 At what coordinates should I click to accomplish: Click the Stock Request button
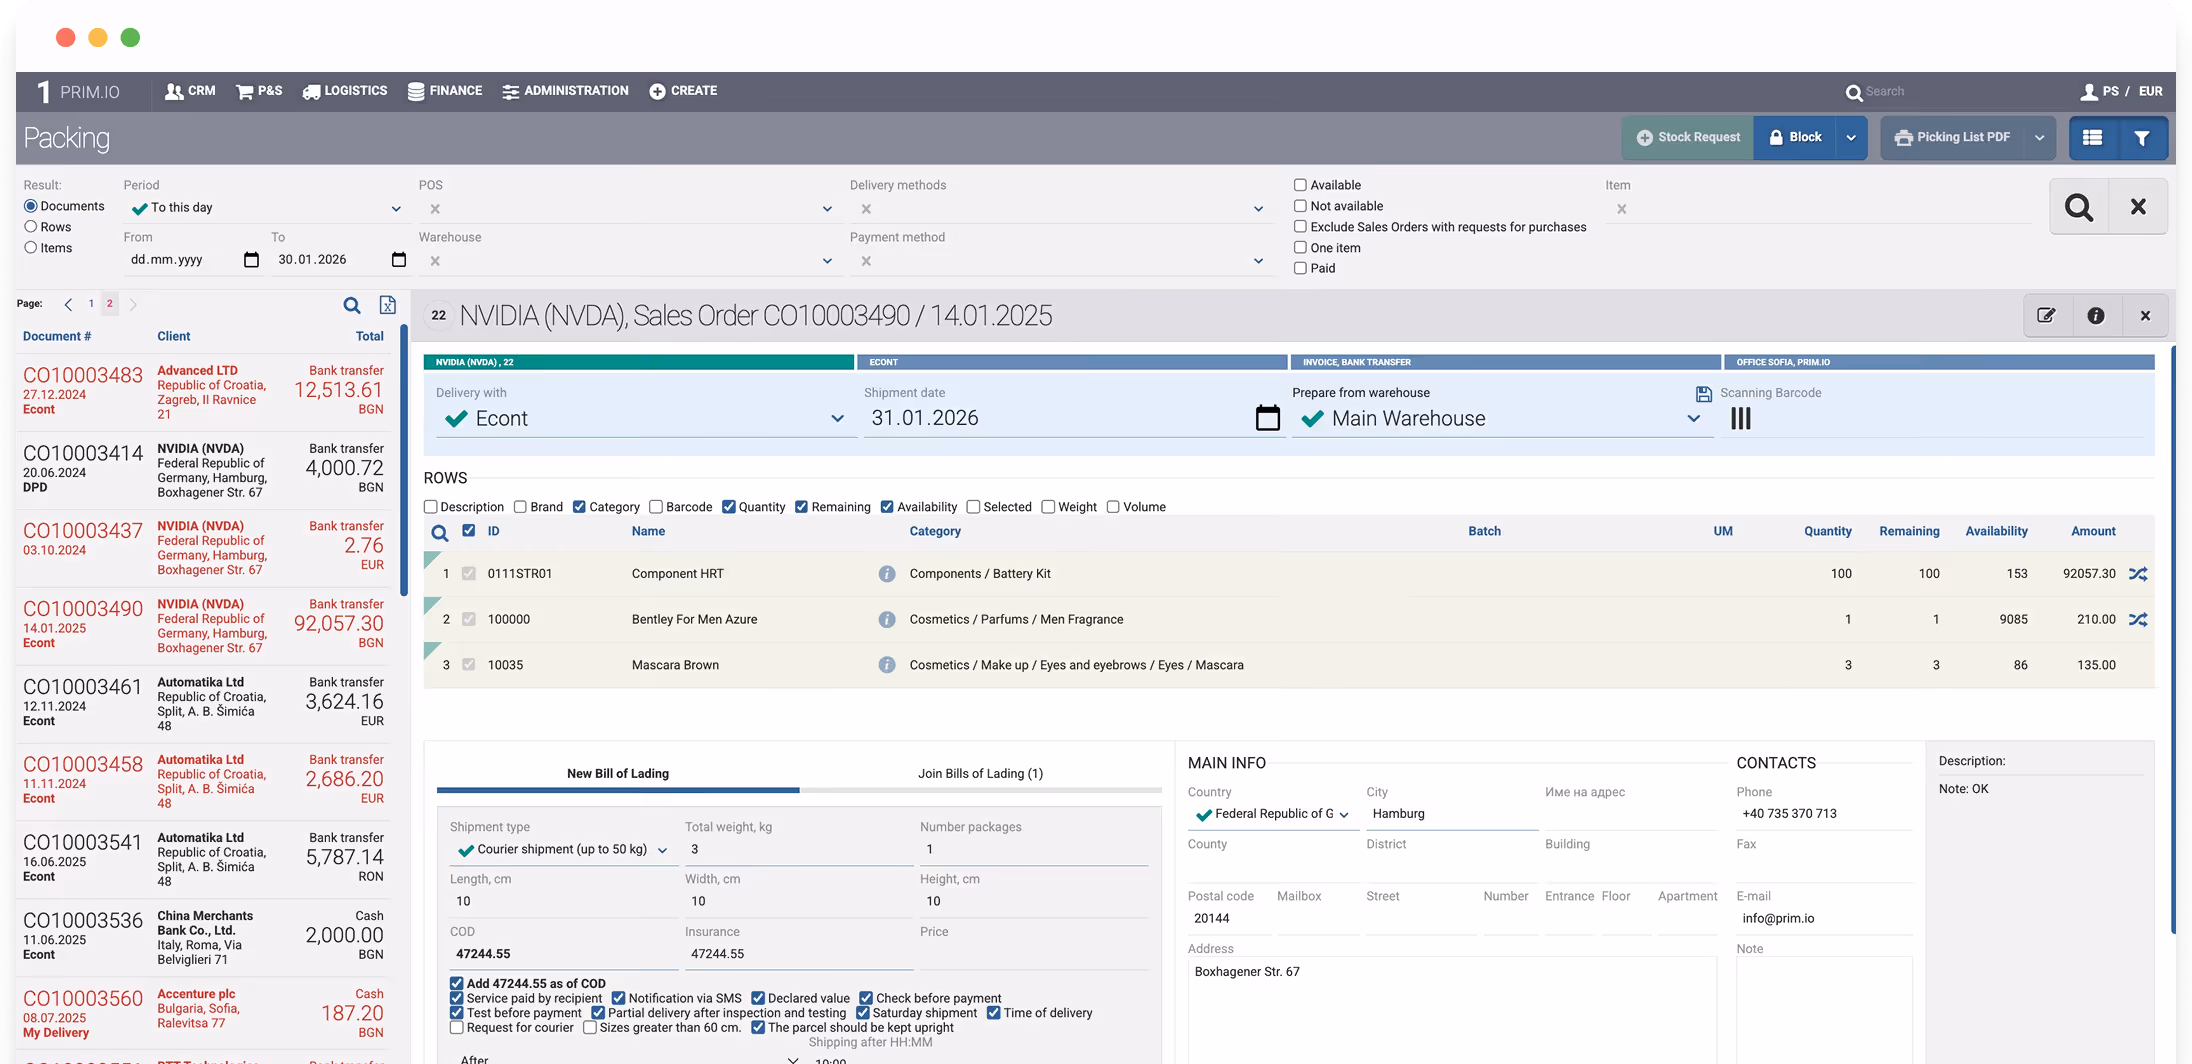click(x=1688, y=138)
